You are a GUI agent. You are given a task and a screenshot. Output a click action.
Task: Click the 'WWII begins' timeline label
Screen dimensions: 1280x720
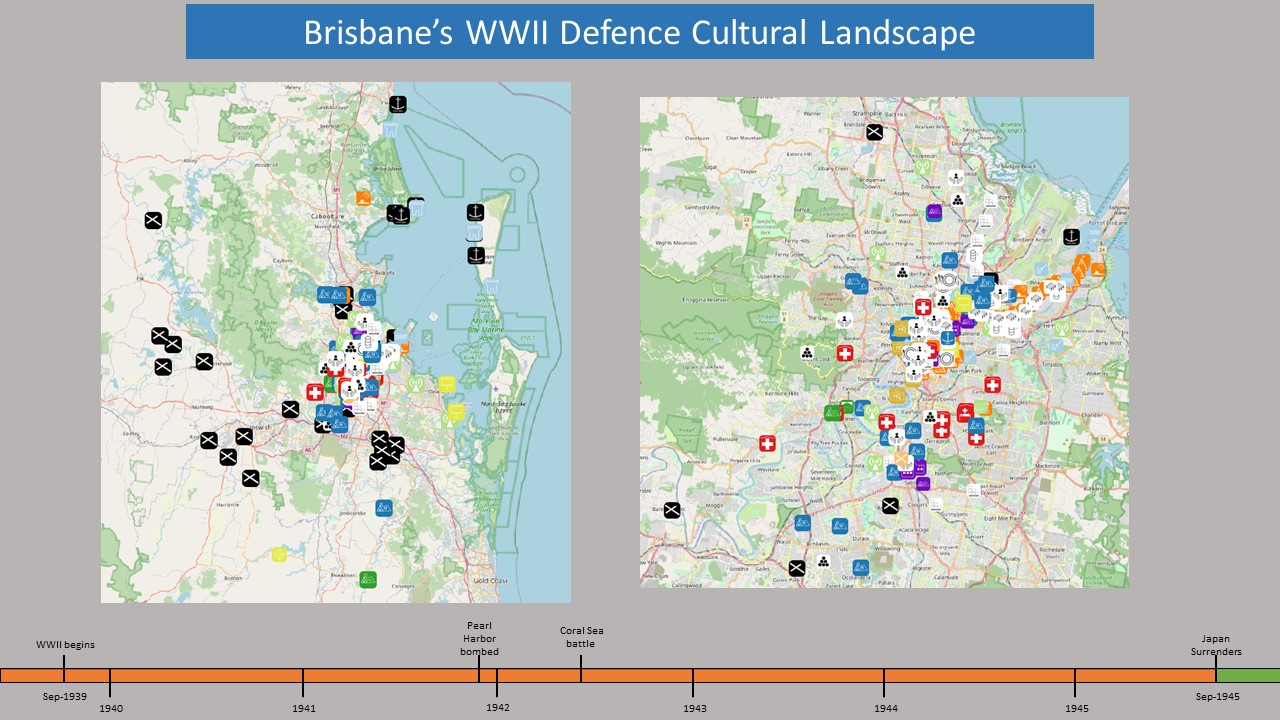point(65,645)
